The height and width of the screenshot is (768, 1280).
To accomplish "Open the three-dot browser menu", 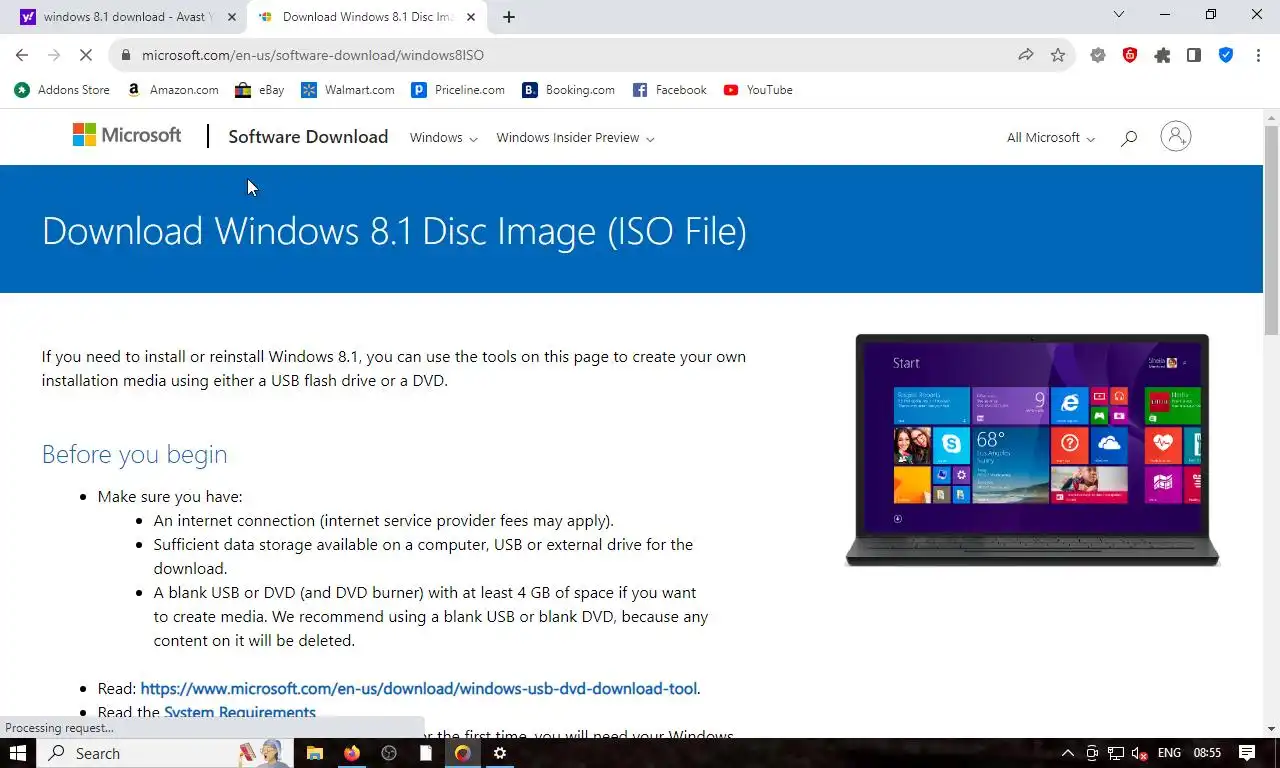I will pyautogui.click(x=1258, y=55).
